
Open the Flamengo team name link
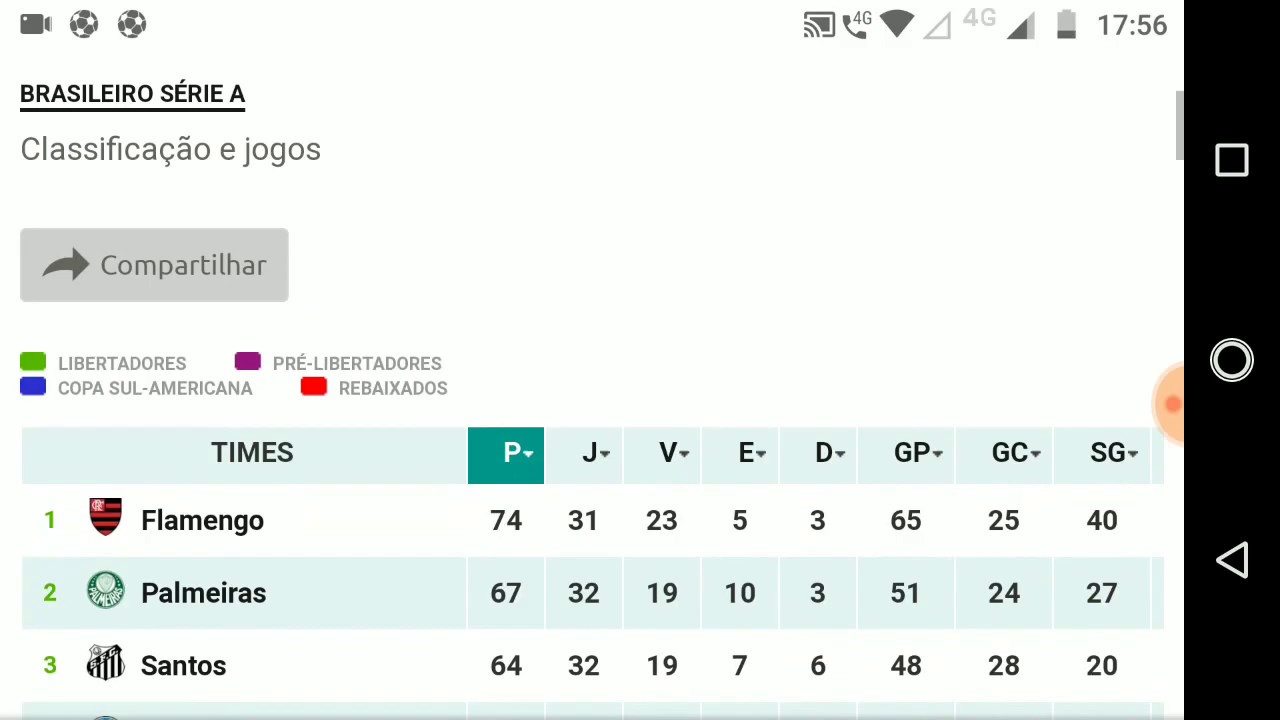point(202,521)
